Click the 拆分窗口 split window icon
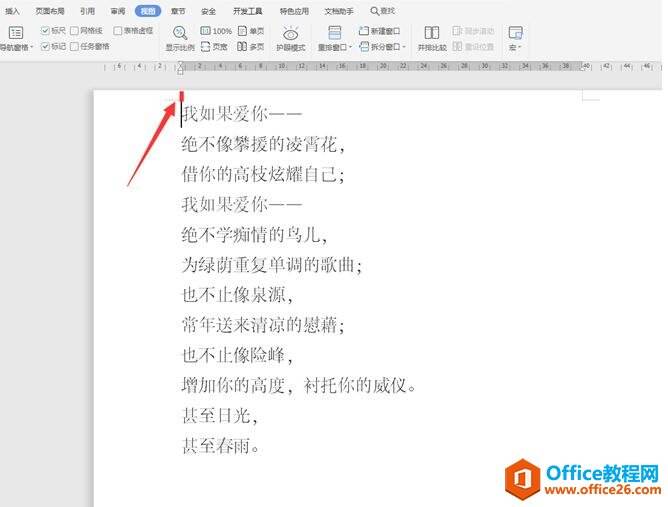Viewport: 668px width, 507px height. 364,46
